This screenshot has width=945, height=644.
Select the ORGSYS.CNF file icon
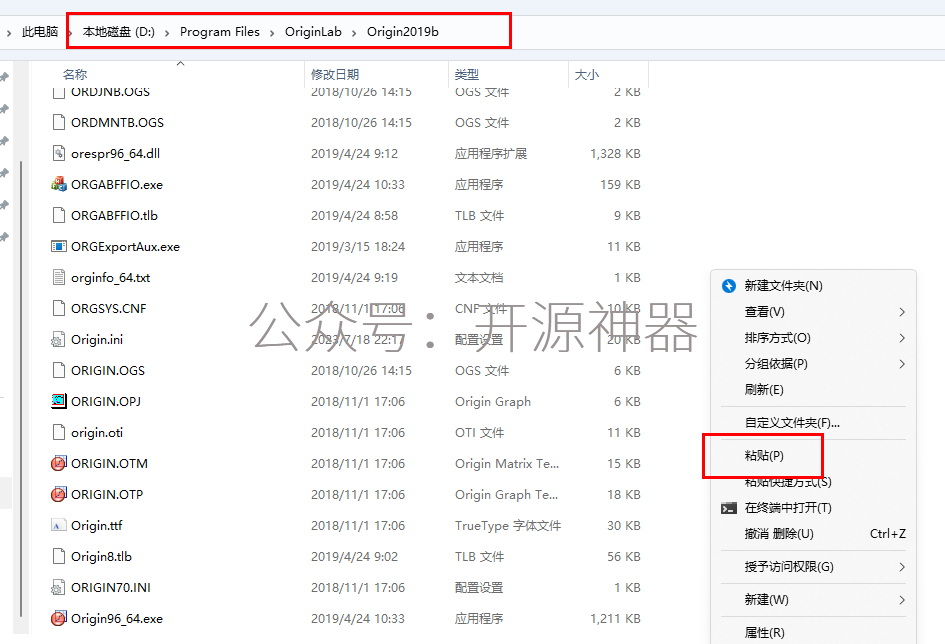(58, 308)
